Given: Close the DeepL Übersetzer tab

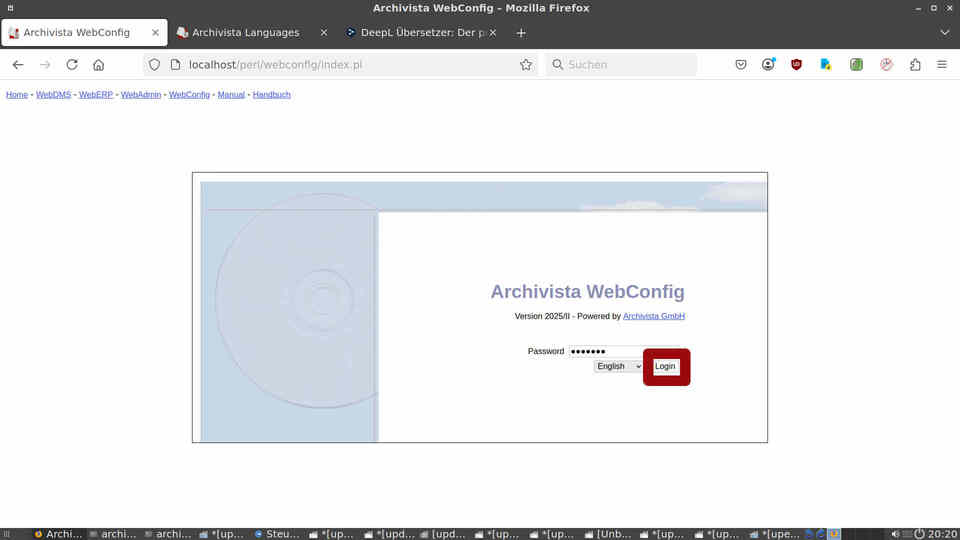Looking at the screenshot, I should click(493, 32).
